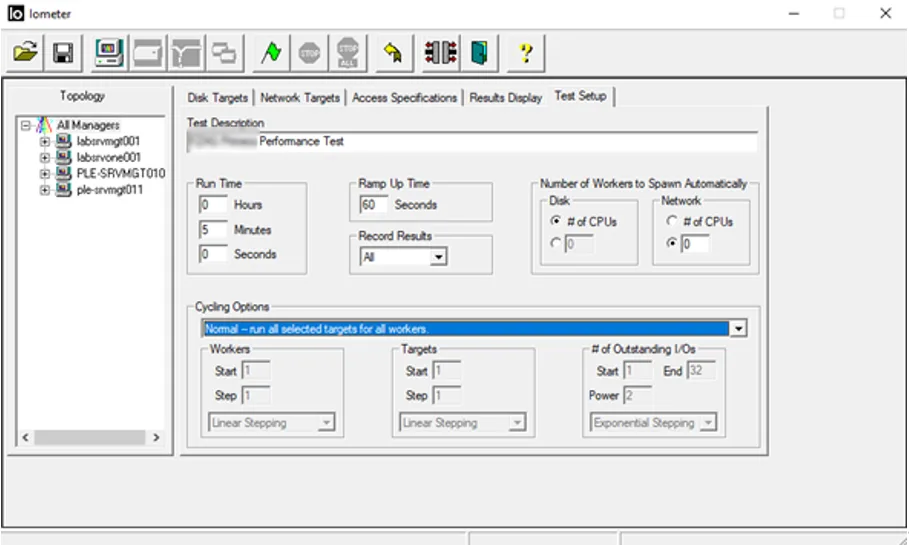Click the topology scrollbar left arrow
Screen dimensions: 909x545
[26, 437]
